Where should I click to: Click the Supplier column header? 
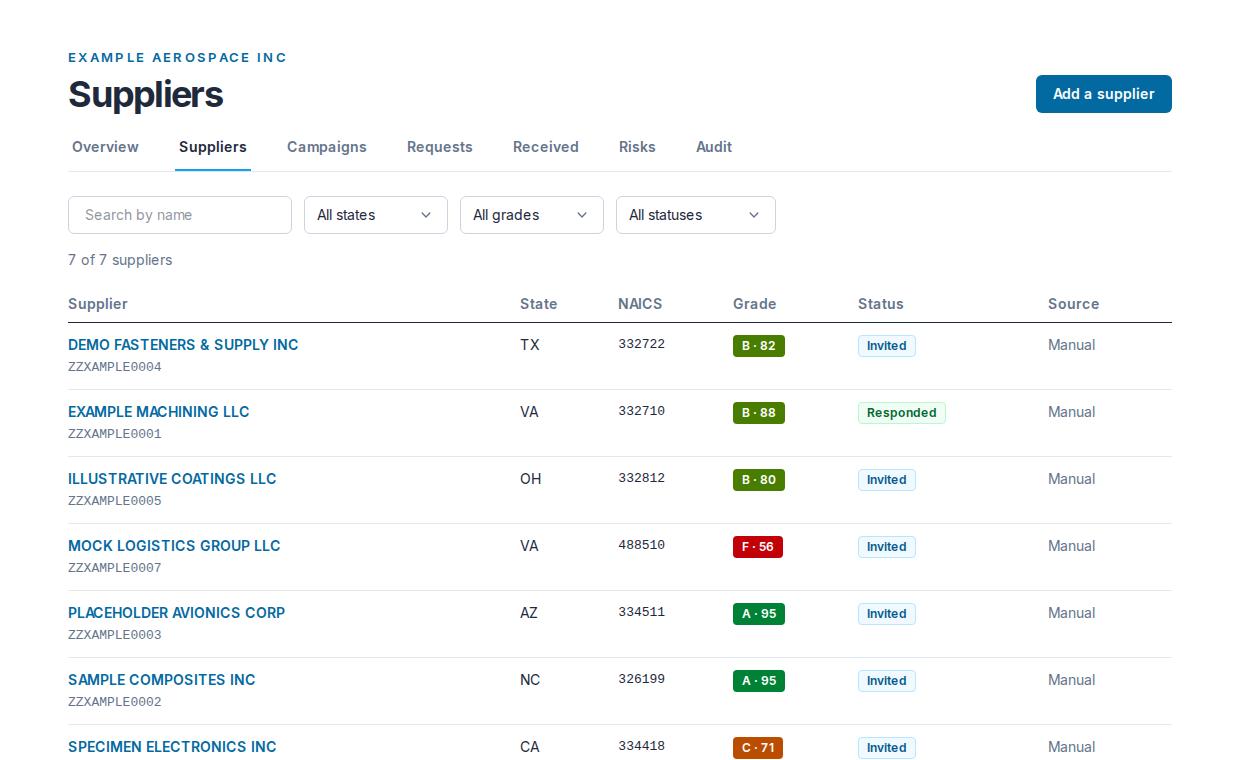[x=98, y=304]
